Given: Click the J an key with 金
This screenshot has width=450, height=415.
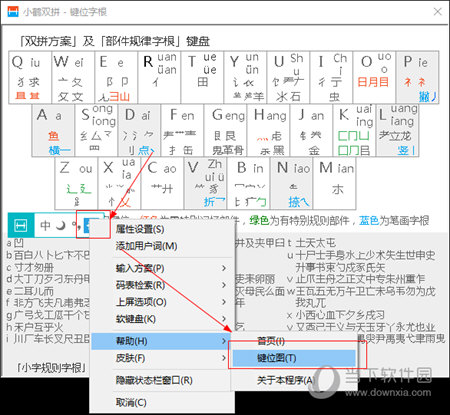Looking at the screenshot, I should pyautogui.click(x=311, y=130).
